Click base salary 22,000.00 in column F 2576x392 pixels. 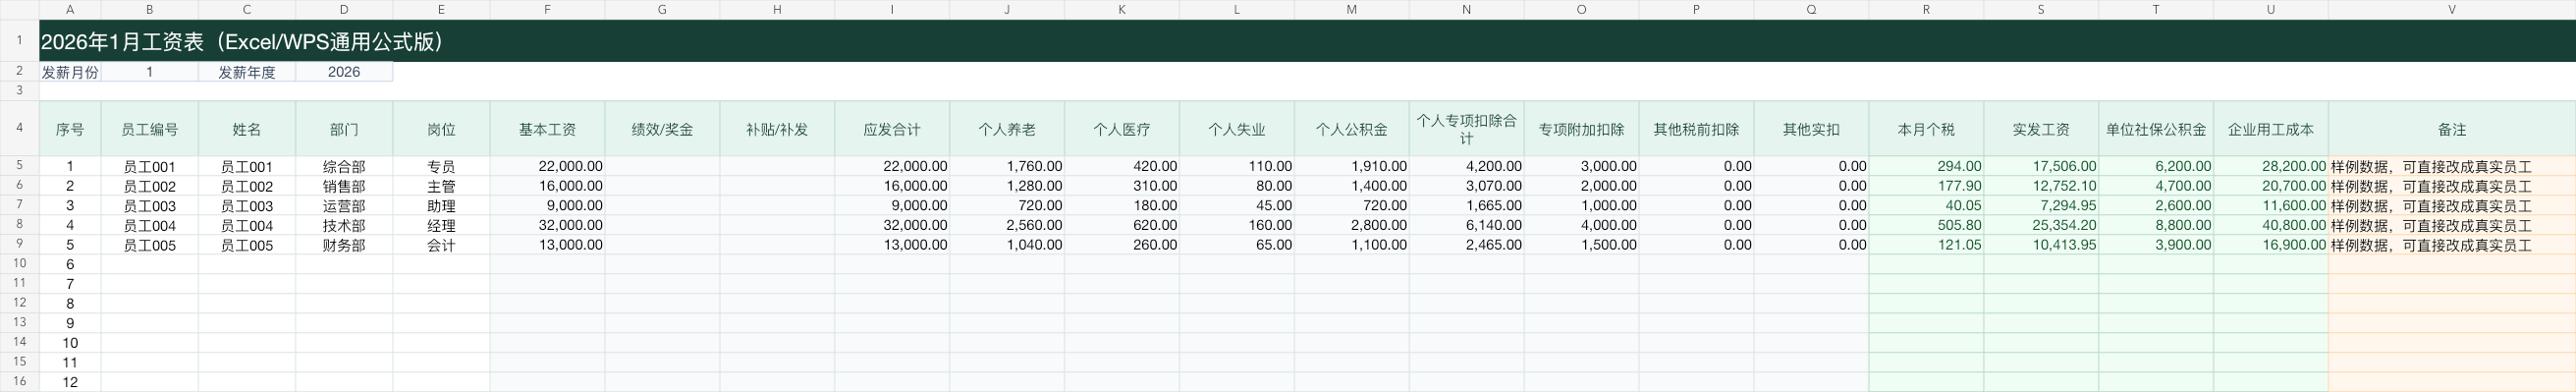(547, 167)
